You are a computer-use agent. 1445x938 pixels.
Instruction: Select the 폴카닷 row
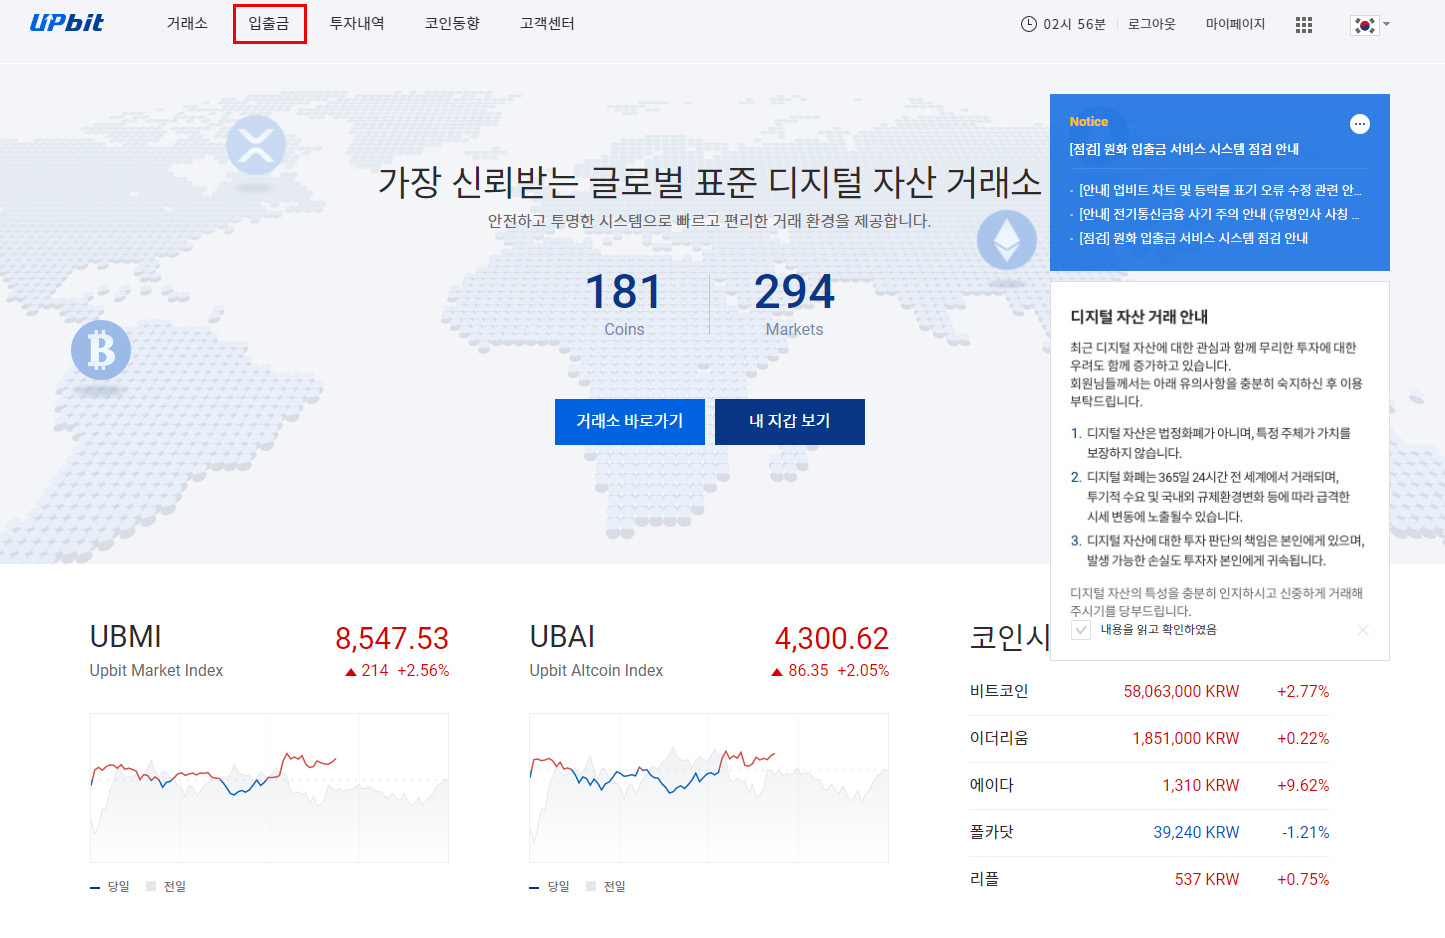(1149, 833)
